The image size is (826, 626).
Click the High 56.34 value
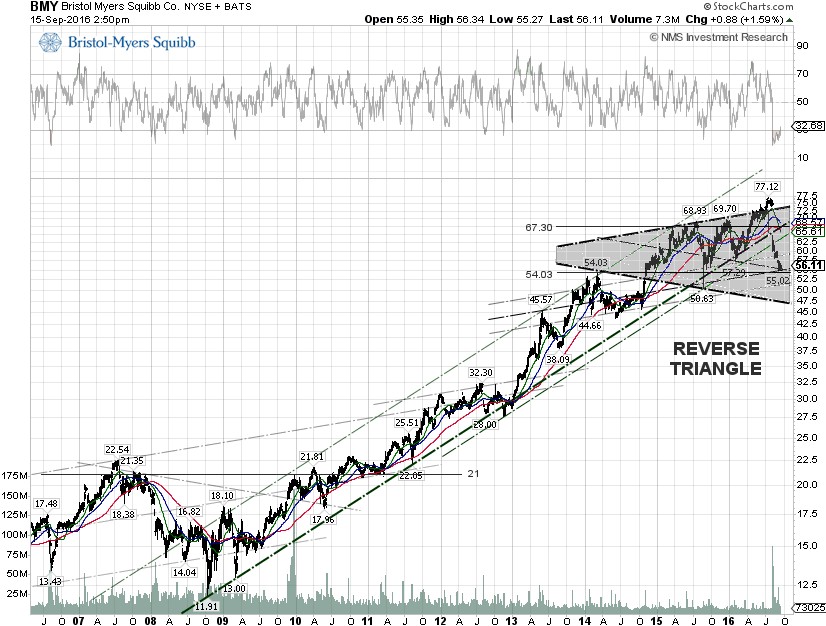click(456, 19)
